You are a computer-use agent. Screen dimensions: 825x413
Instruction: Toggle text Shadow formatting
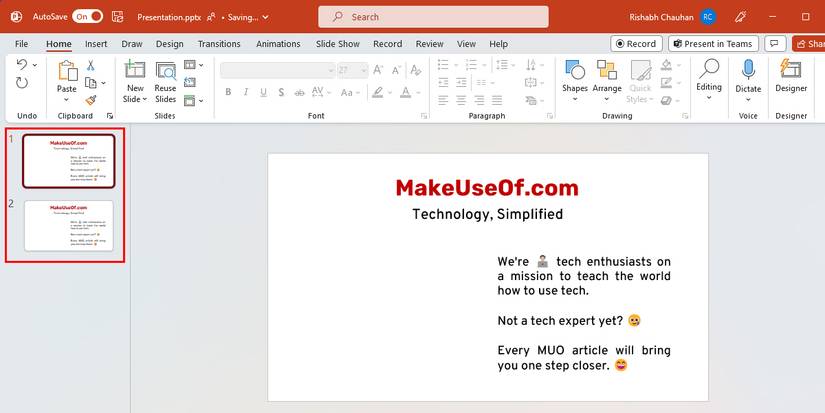pos(281,93)
